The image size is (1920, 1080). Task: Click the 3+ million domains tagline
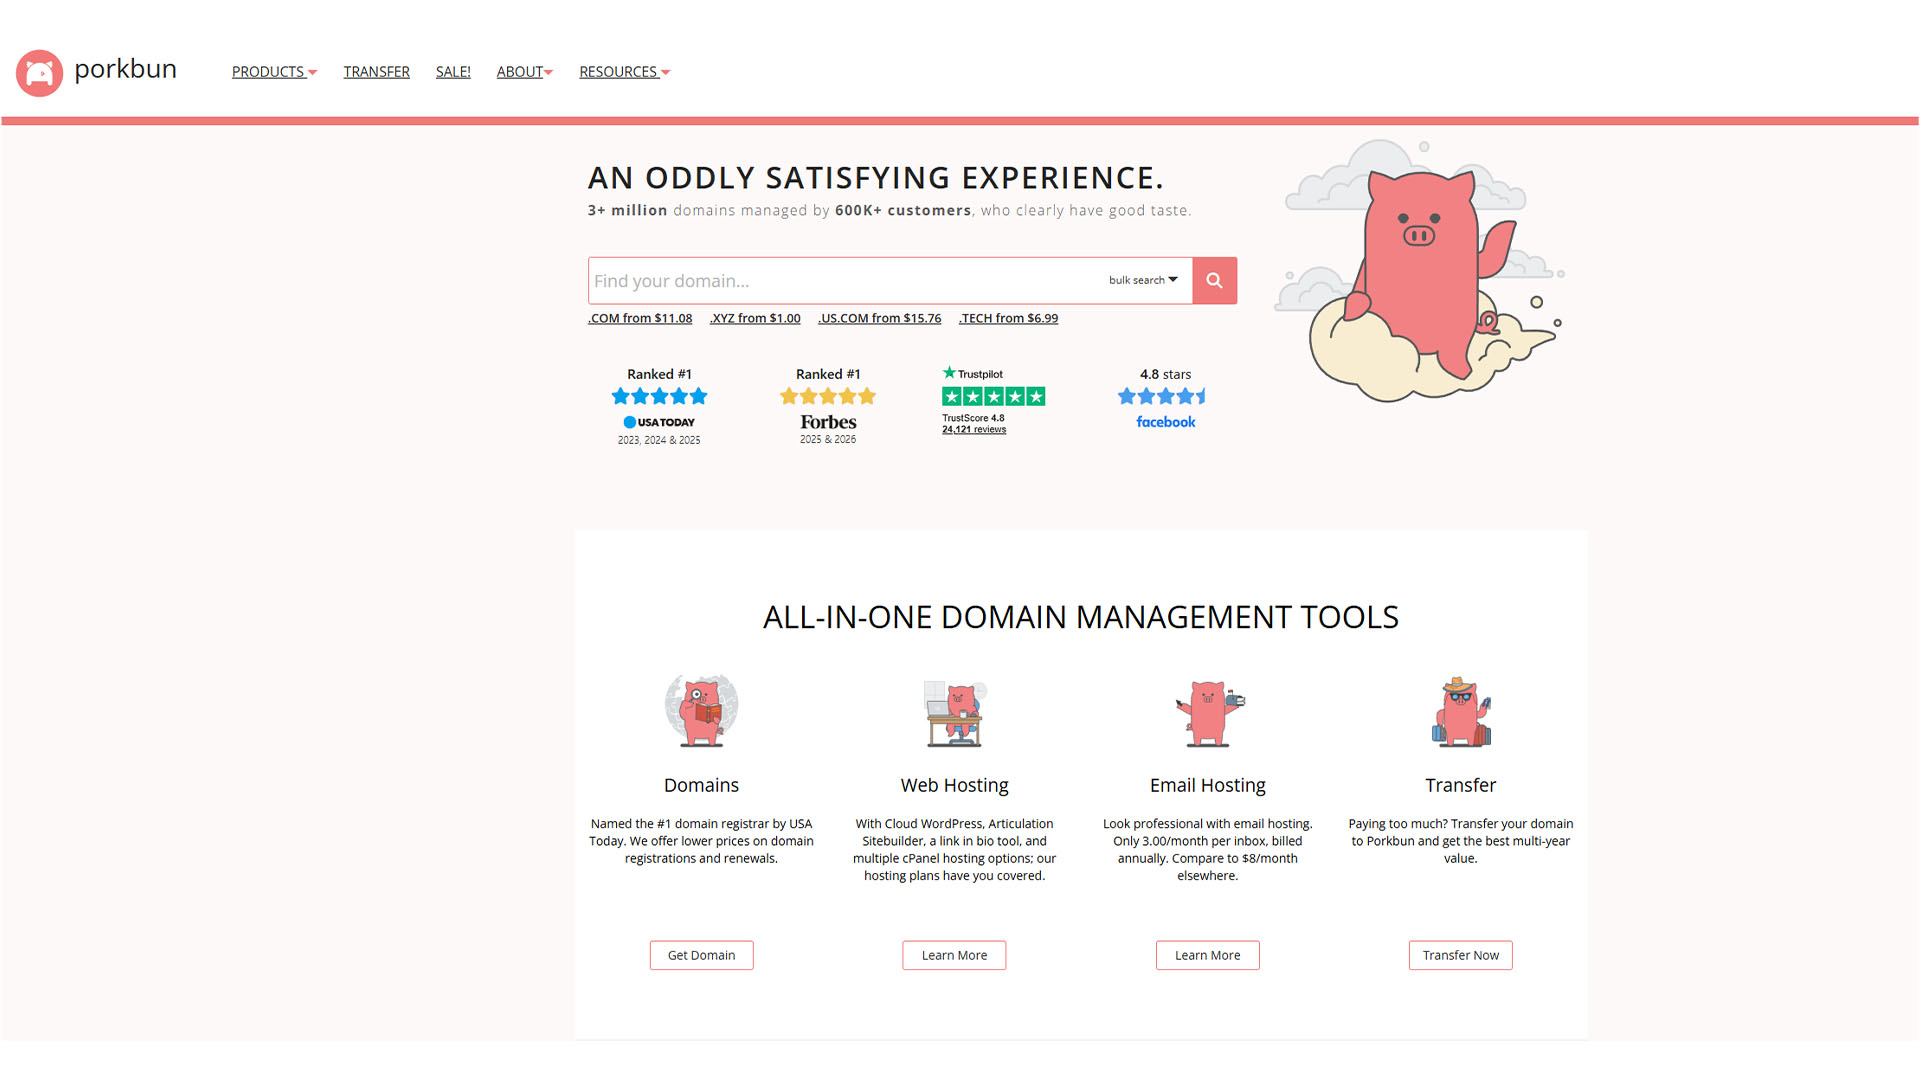pos(890,211)
